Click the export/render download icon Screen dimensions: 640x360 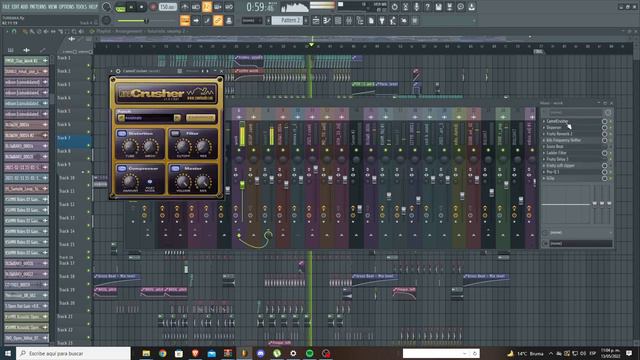pyautogui.click(x=471, y=7)
